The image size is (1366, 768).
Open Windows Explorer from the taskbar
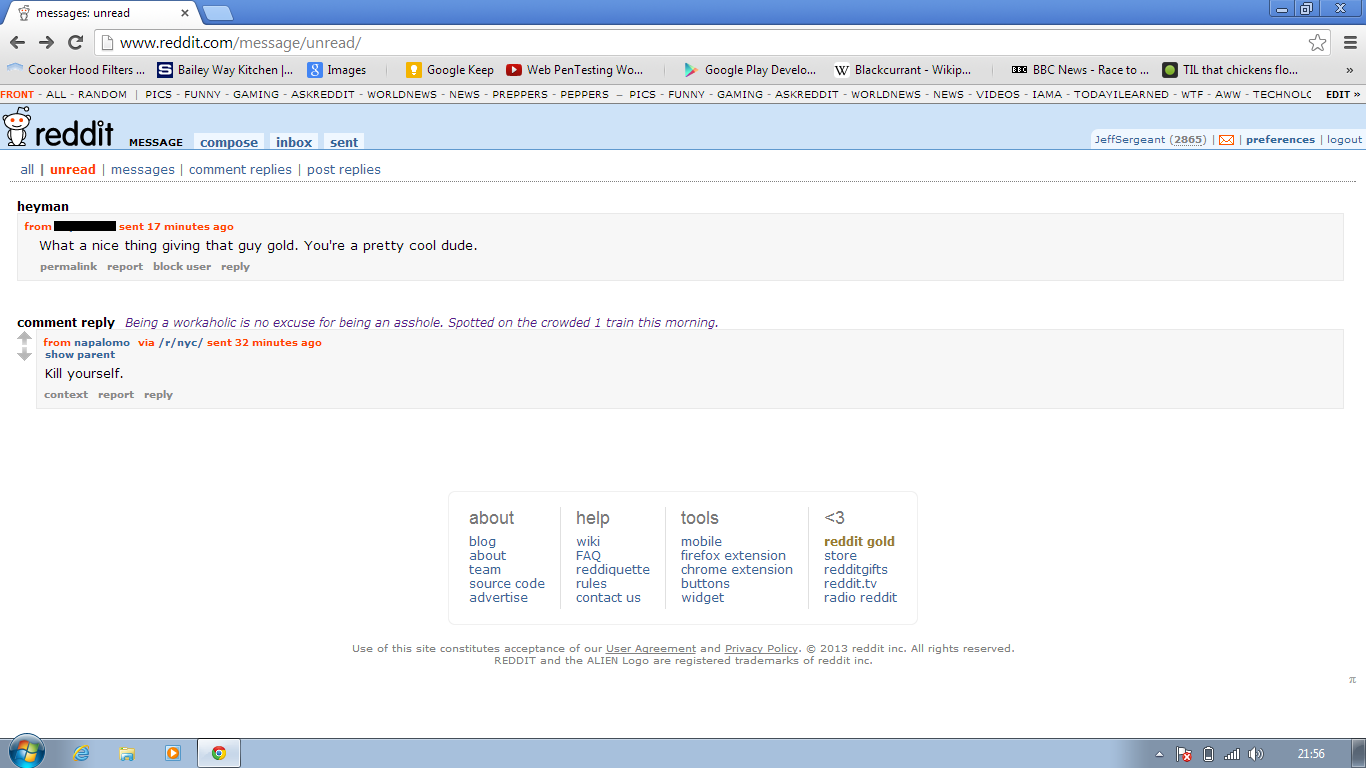pos(127,754)
